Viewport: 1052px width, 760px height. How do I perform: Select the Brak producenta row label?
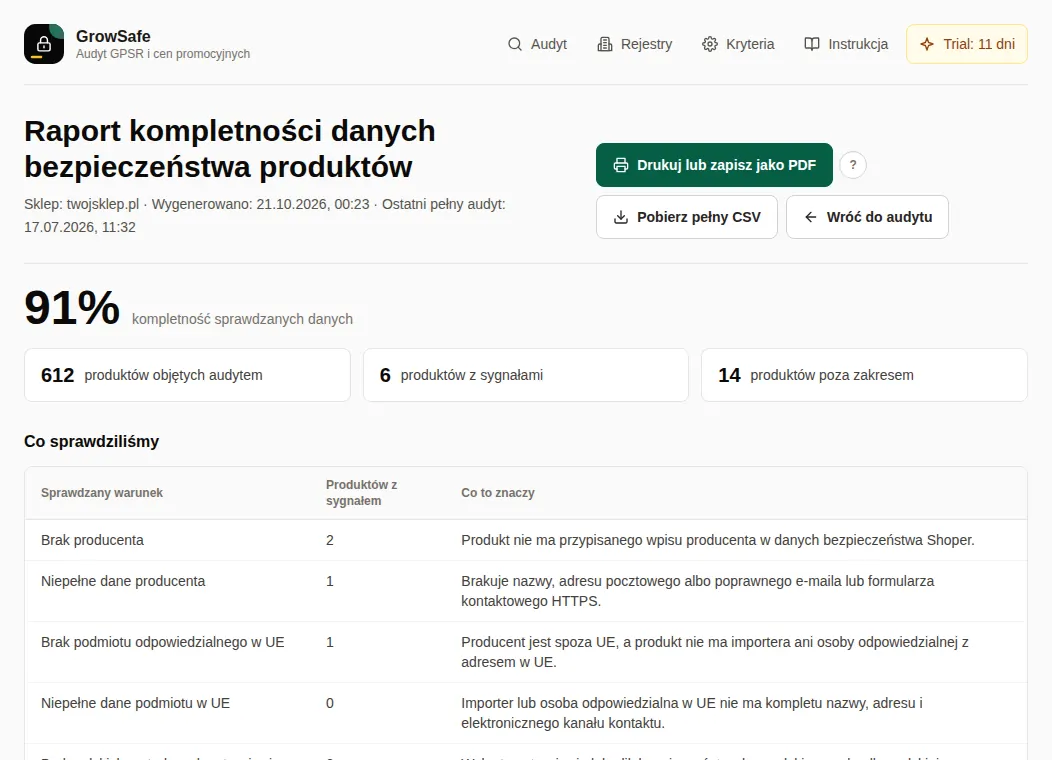(x=93, y=540)
